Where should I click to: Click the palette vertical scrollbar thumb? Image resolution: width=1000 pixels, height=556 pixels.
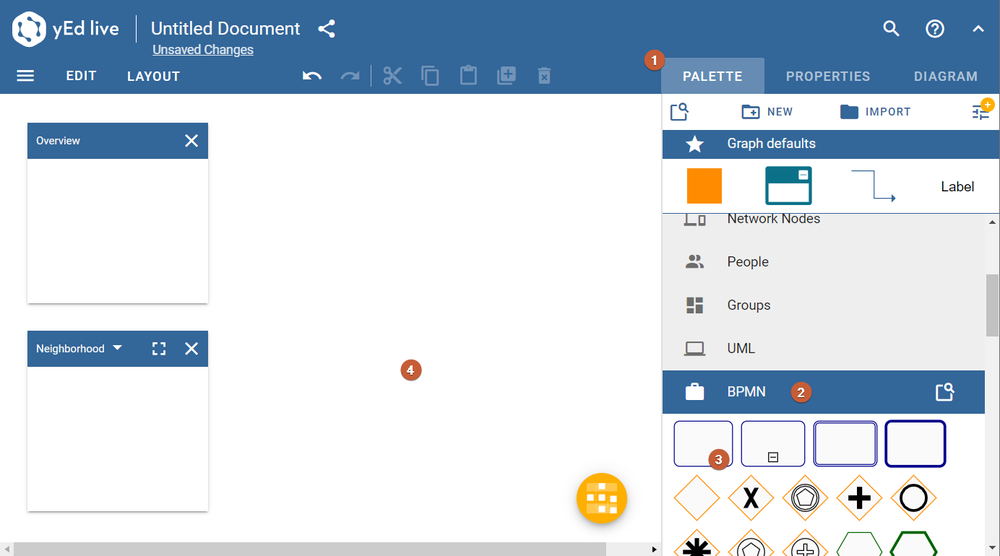[x=992, y=305]
